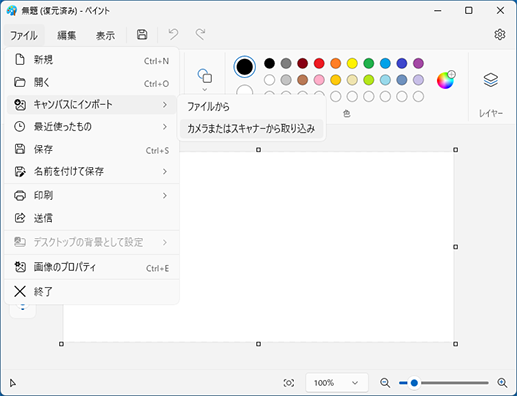The height and width of the screenshot is (396, 517).
Task: Open the 100% zoom level dropdown
Action: click(x=337, y=383)
